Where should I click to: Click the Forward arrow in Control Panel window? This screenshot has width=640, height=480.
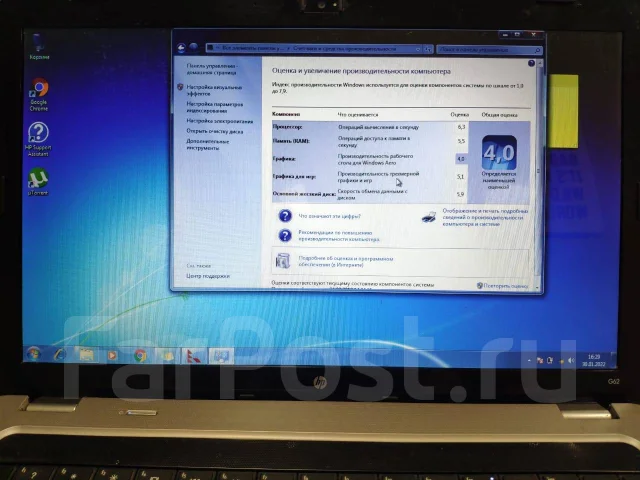pos(193,48)
